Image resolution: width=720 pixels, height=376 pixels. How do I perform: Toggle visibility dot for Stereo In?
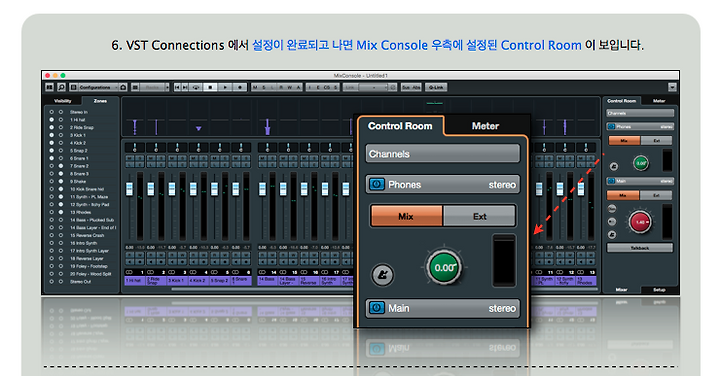tap(51, 112)
